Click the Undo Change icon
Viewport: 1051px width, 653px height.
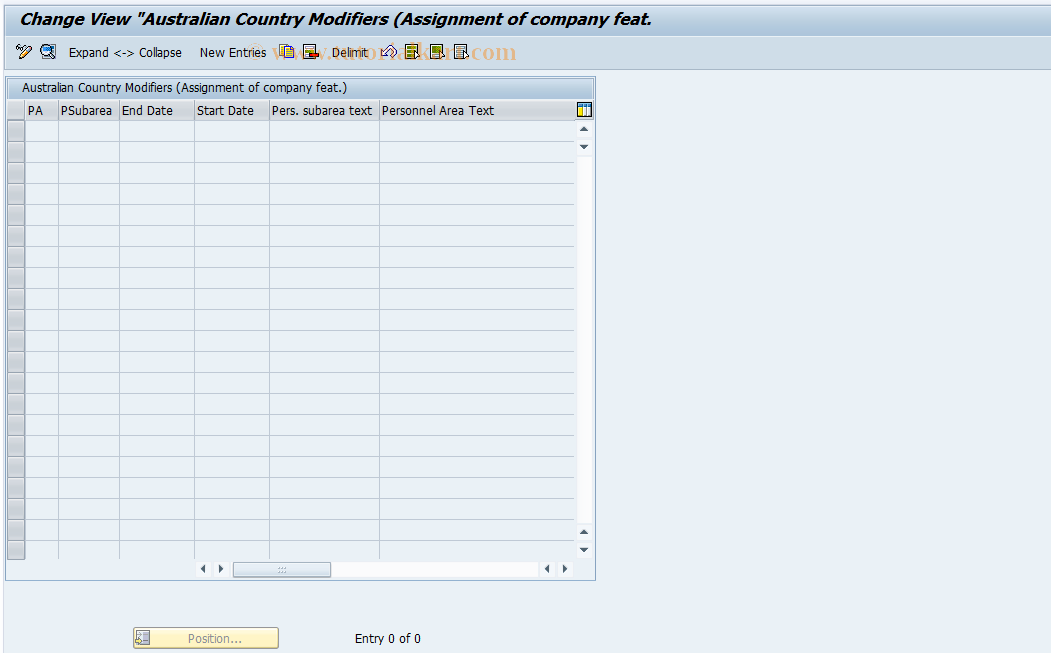click(389, 52)
